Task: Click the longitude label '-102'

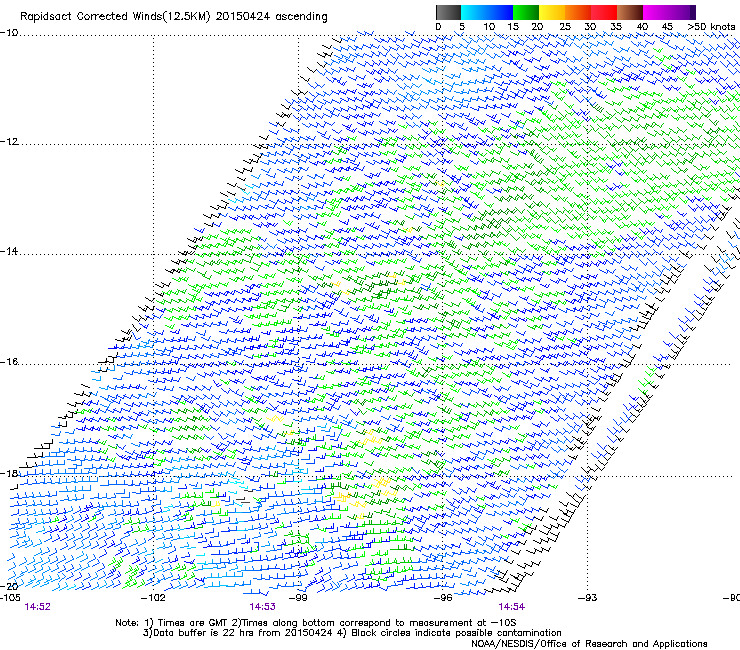Action: [x=154, y=598]
